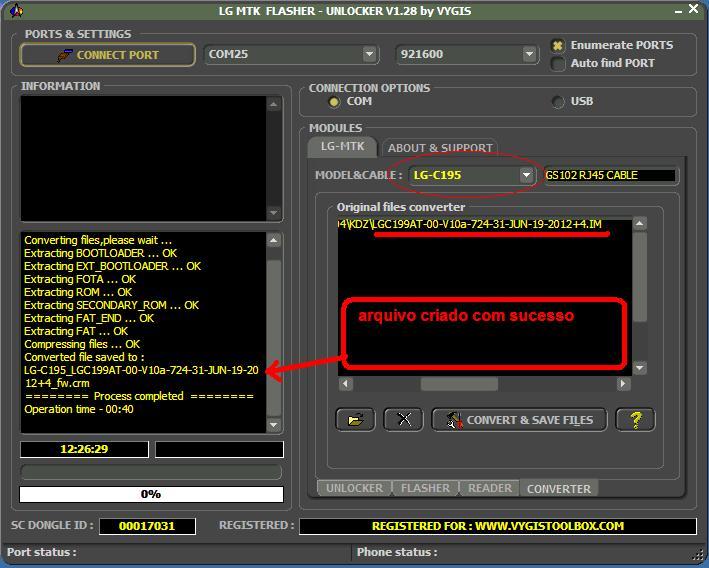Click the CONNECT PORT button

pos(108,55)
